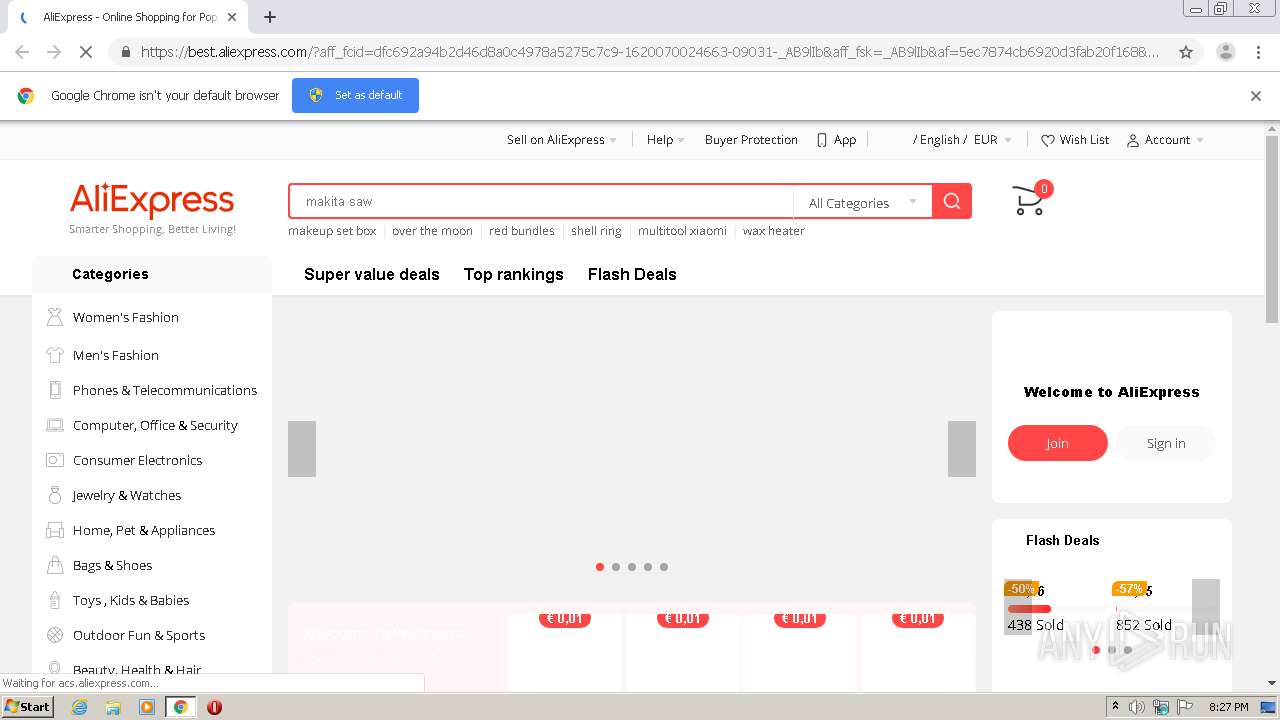Select the fifth banner carousel dot
This screenshot has height=720, width=1280.
pyautogui.click(x=664, y=567)
